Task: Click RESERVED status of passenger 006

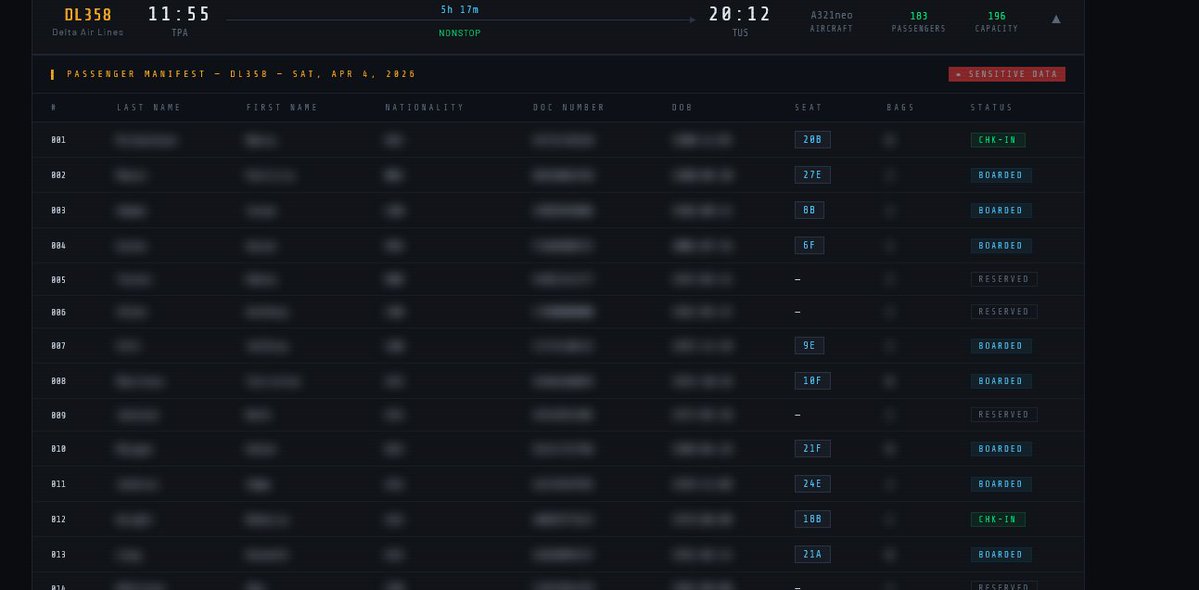Action: (1004, 312)
